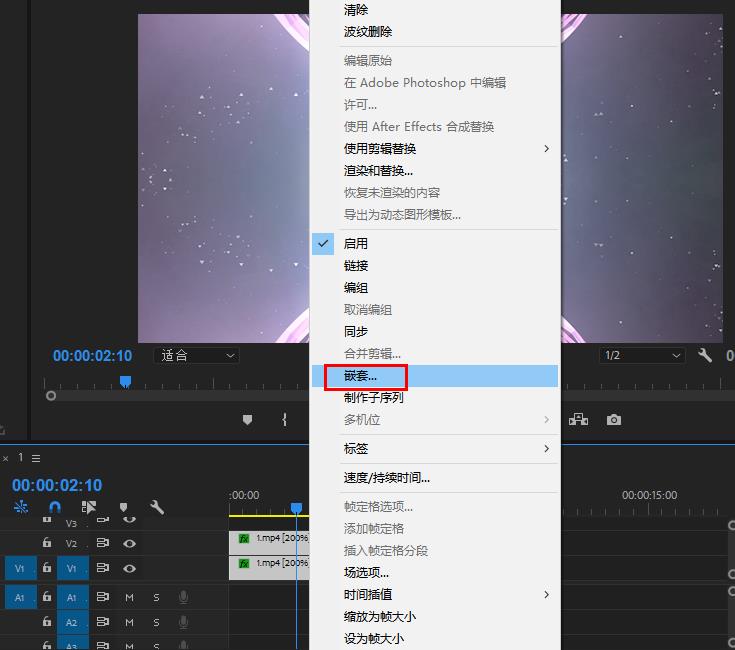Enable voice-over record on A1
The image size is (735, 650).
pos(184,597)
